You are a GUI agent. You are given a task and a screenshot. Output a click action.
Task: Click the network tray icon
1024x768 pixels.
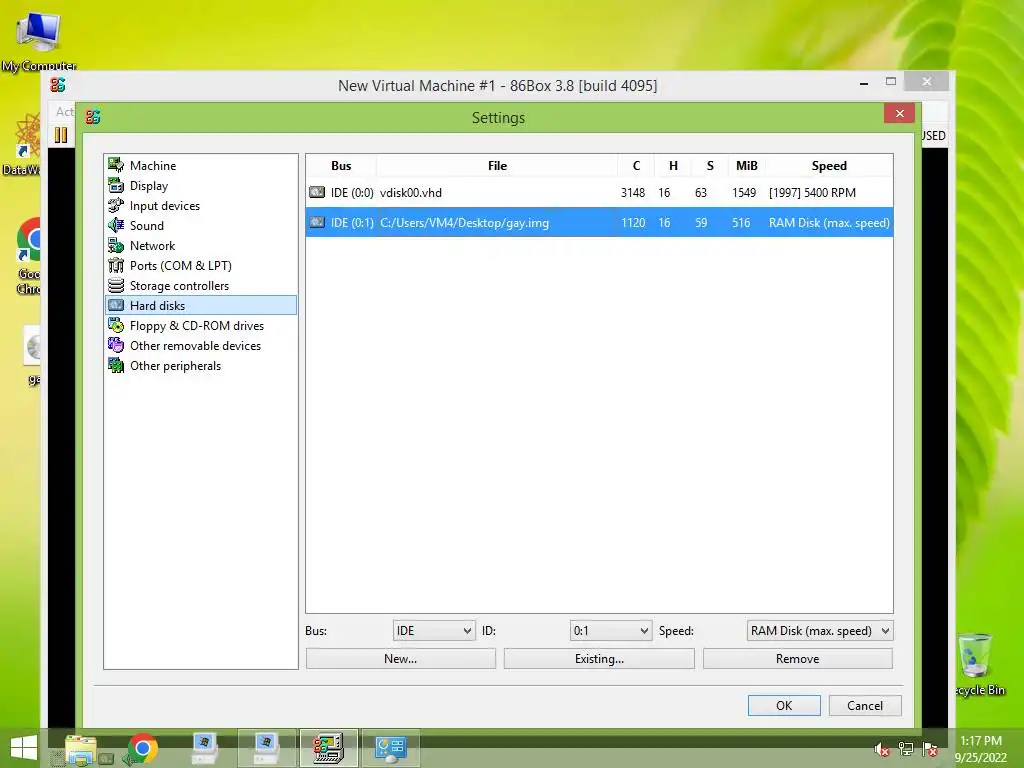pos(906,749)
